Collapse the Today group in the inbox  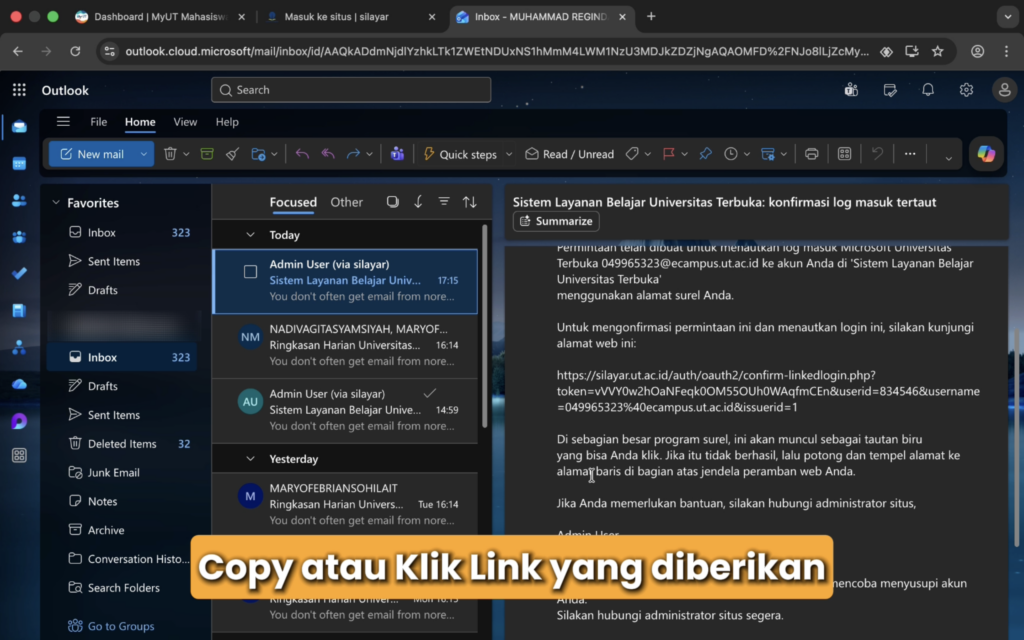point(251,234)
